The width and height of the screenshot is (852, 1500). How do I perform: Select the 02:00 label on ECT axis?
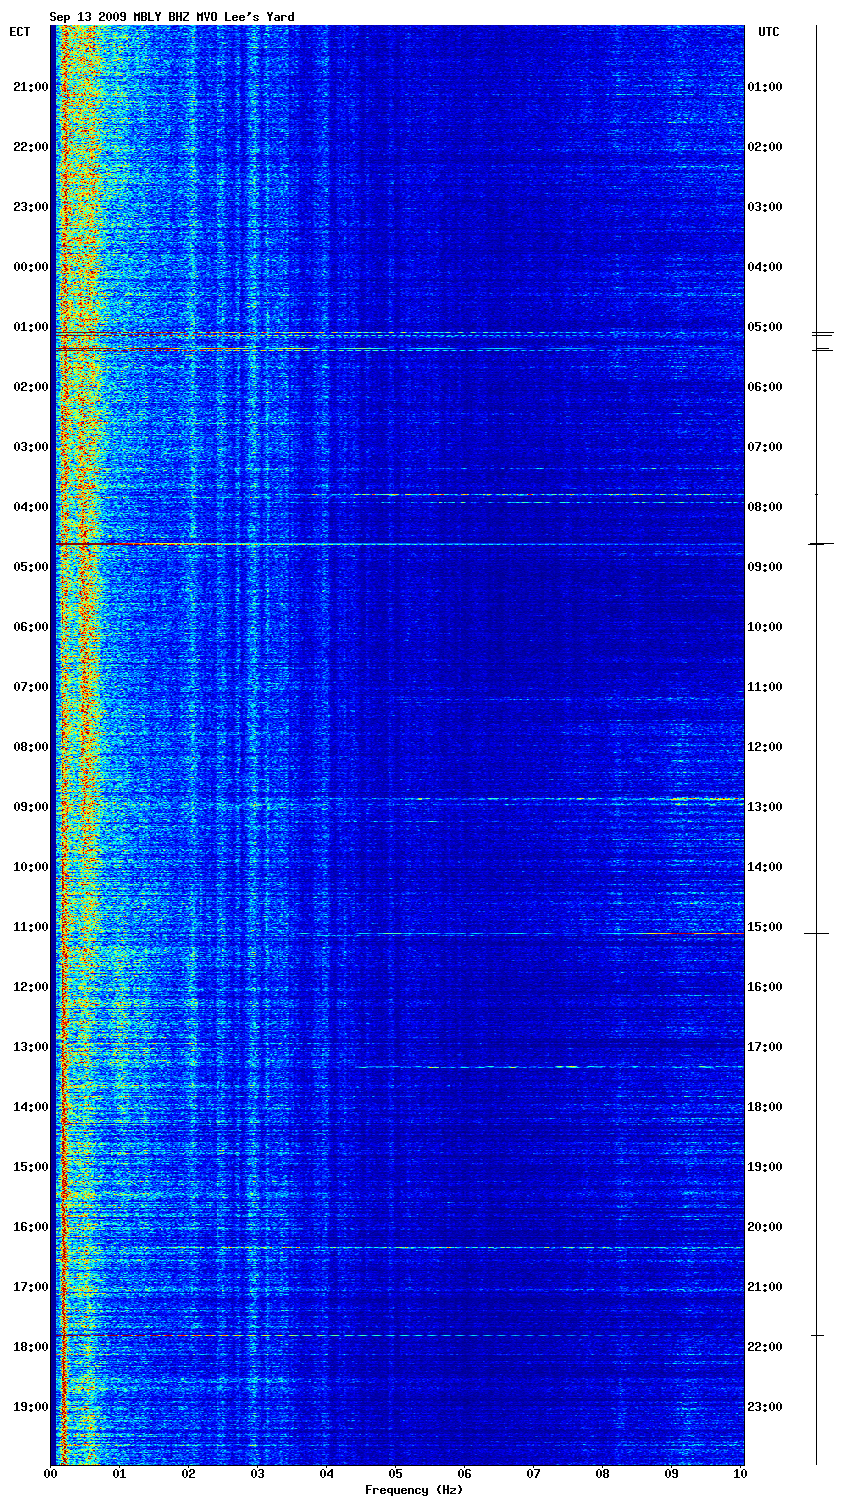[x=30, y=387]
